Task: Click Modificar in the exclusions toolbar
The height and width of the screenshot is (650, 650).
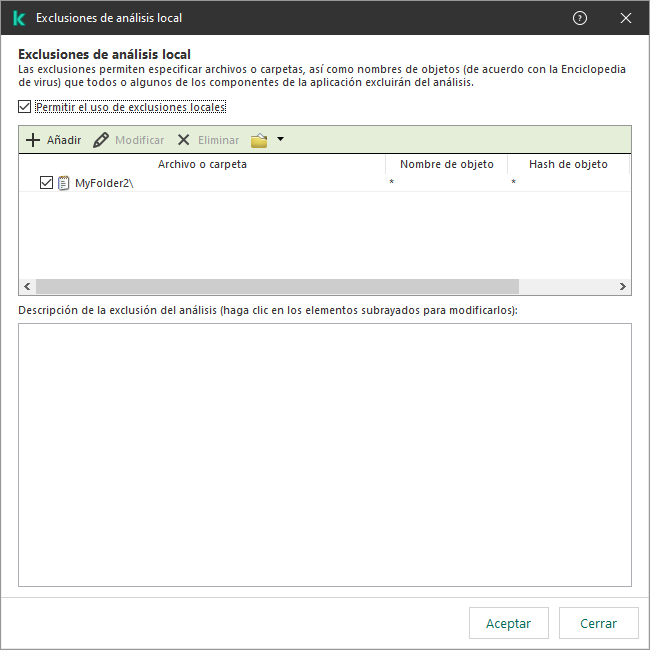Action: coord(129,140)
